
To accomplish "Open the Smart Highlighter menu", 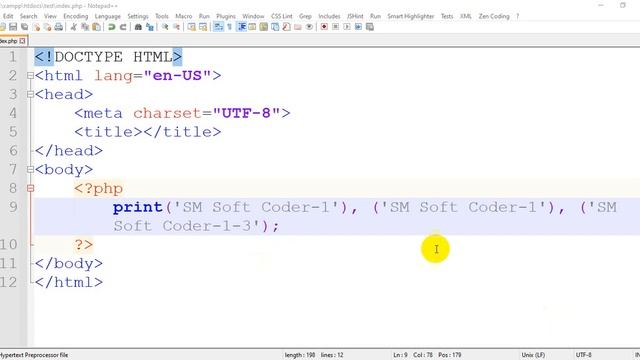I will 411,16.
